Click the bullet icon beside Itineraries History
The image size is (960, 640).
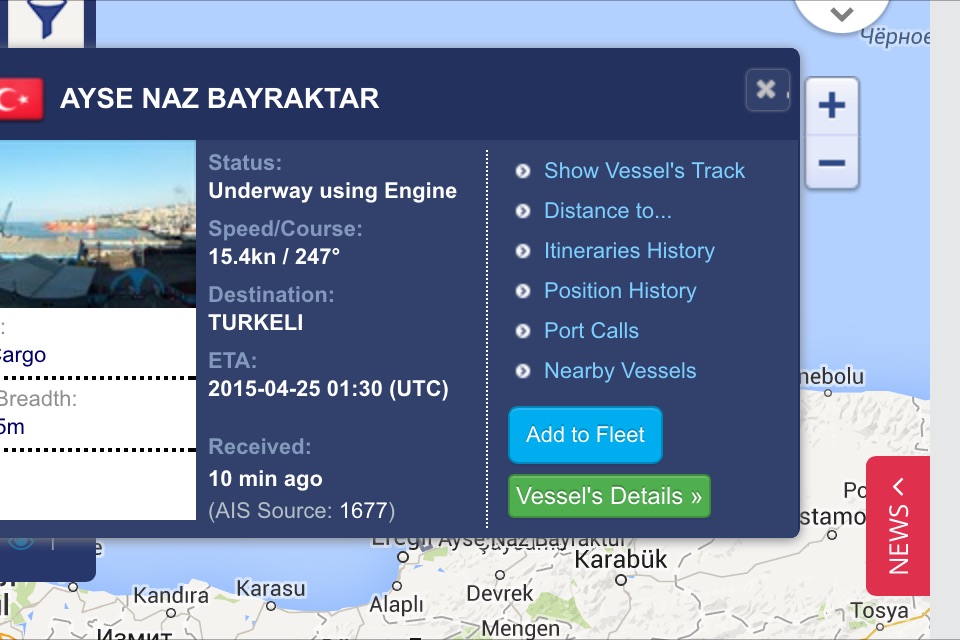pyautogui.click(x=523, y=251)
